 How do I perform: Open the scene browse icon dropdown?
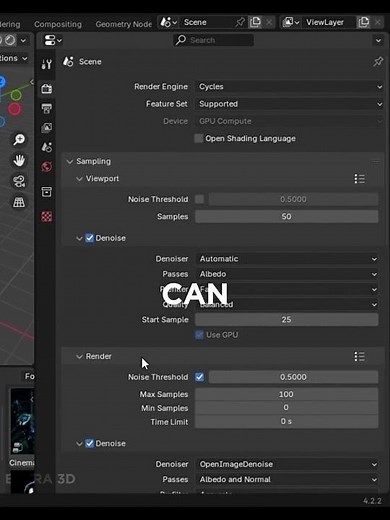pos(169,22)
